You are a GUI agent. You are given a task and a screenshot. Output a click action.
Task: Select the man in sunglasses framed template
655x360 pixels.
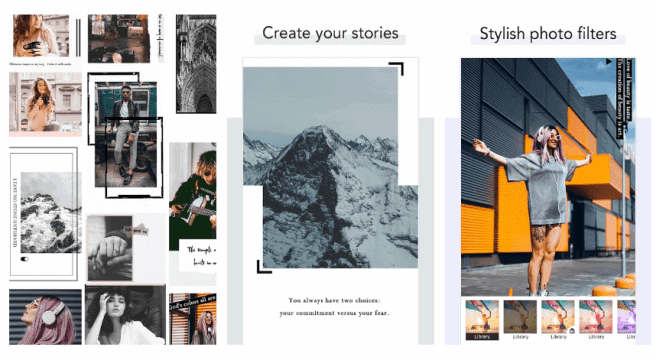coord(125,134)
